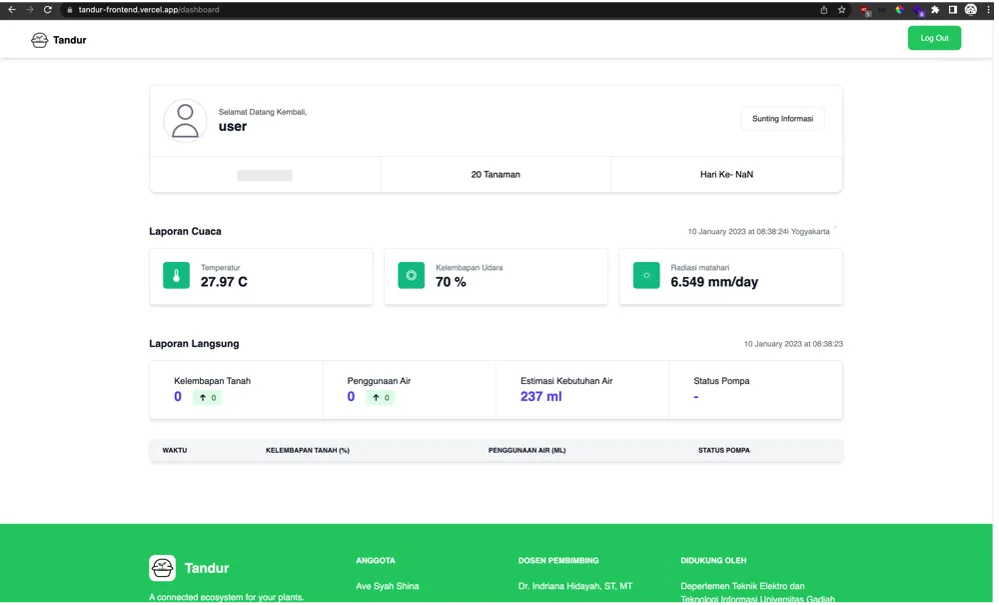Bookmark the page via the star icon

(842, 9)
